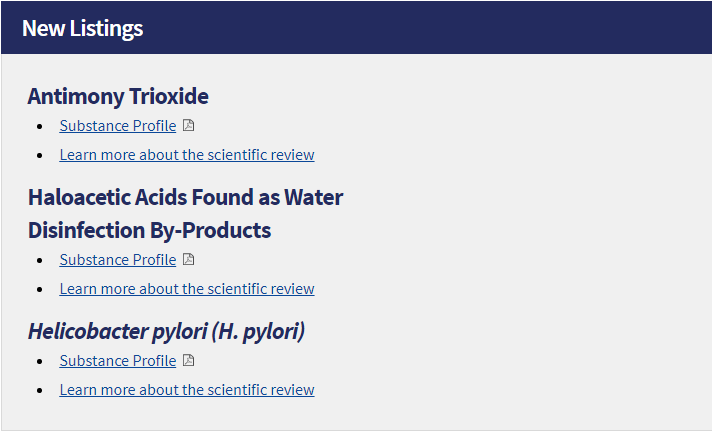Click the Antimony Trioxide heading

point(118,97)
